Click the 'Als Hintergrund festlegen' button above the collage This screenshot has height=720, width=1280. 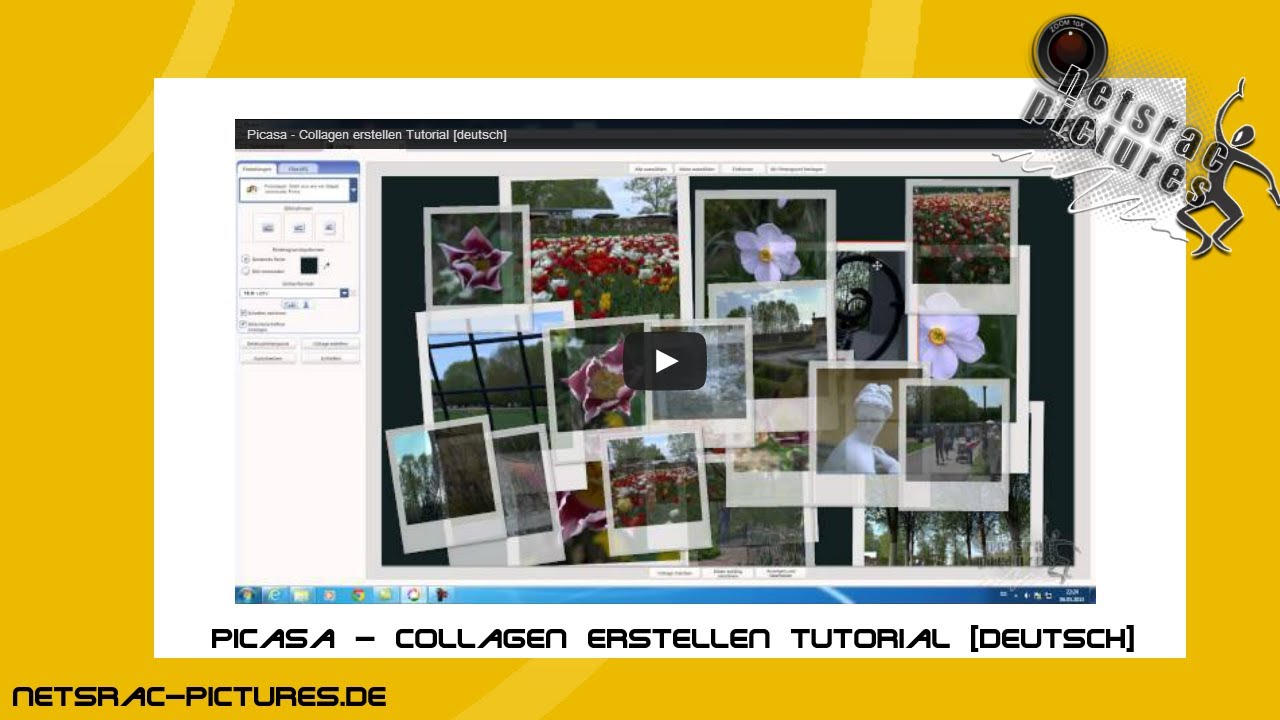click(x=796, y=169)
